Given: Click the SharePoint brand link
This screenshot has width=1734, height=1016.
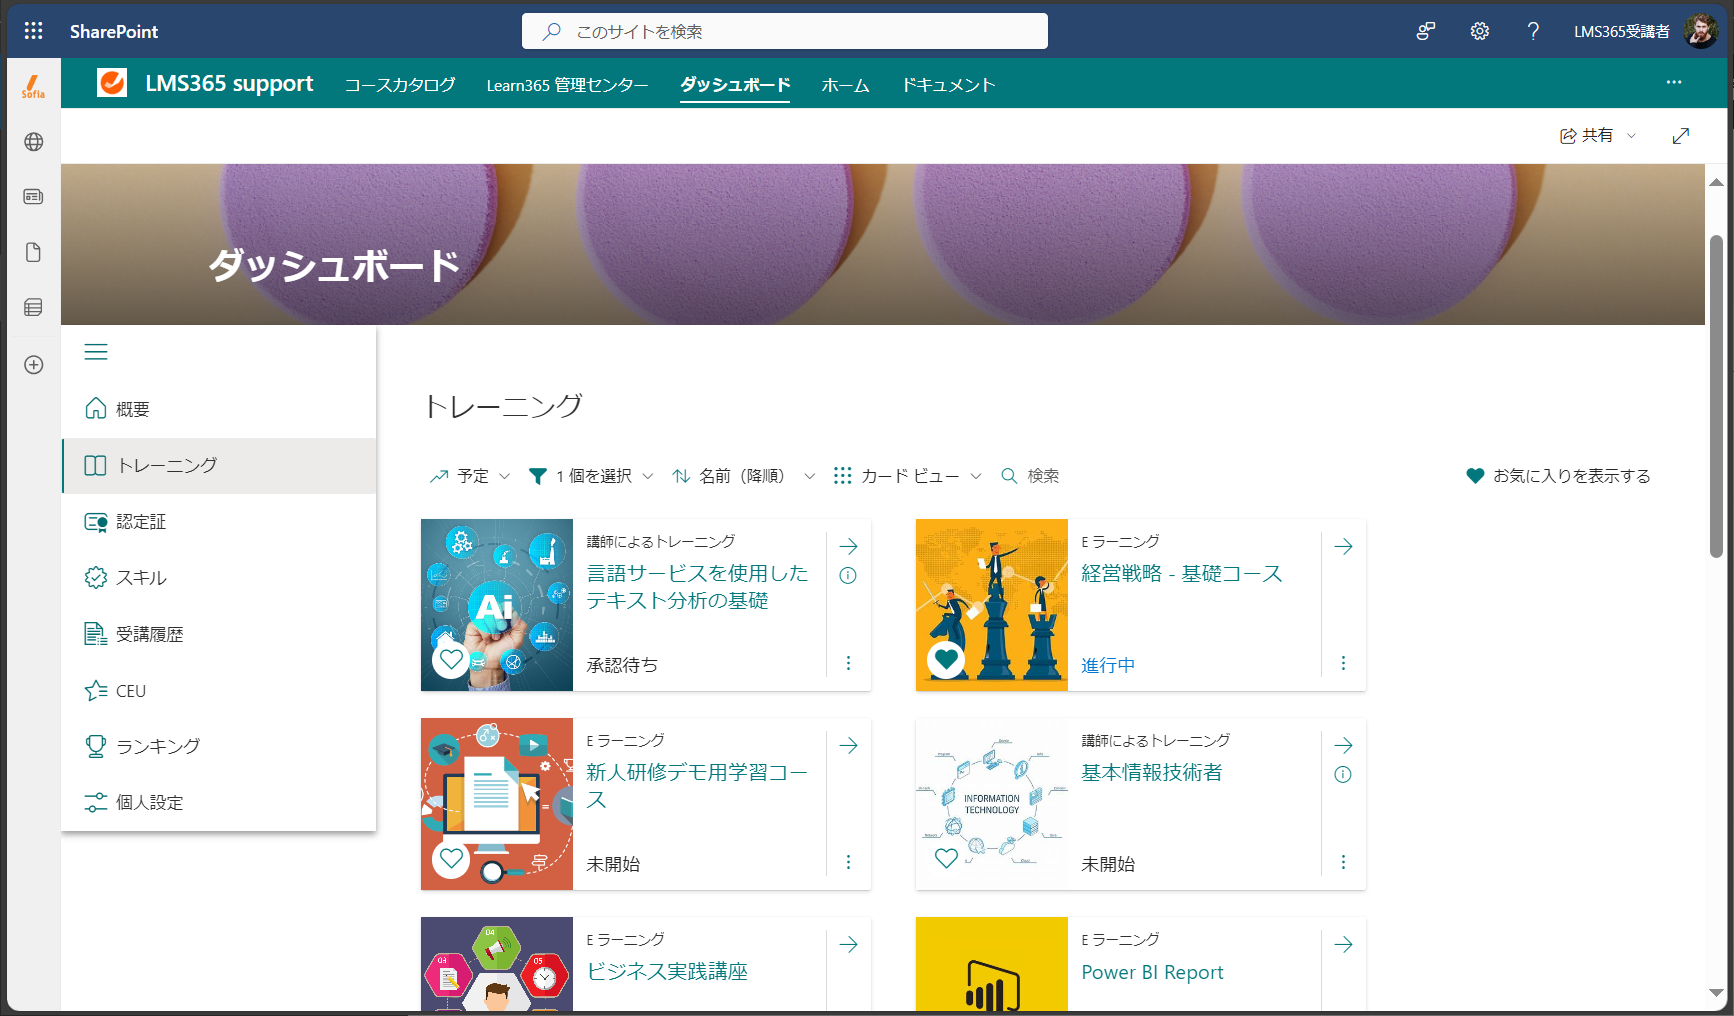Looking at the screenshot, I should pos(114,31).
